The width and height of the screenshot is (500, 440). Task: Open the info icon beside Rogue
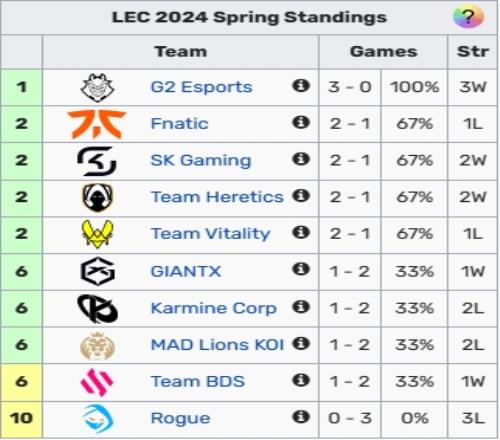301,417
